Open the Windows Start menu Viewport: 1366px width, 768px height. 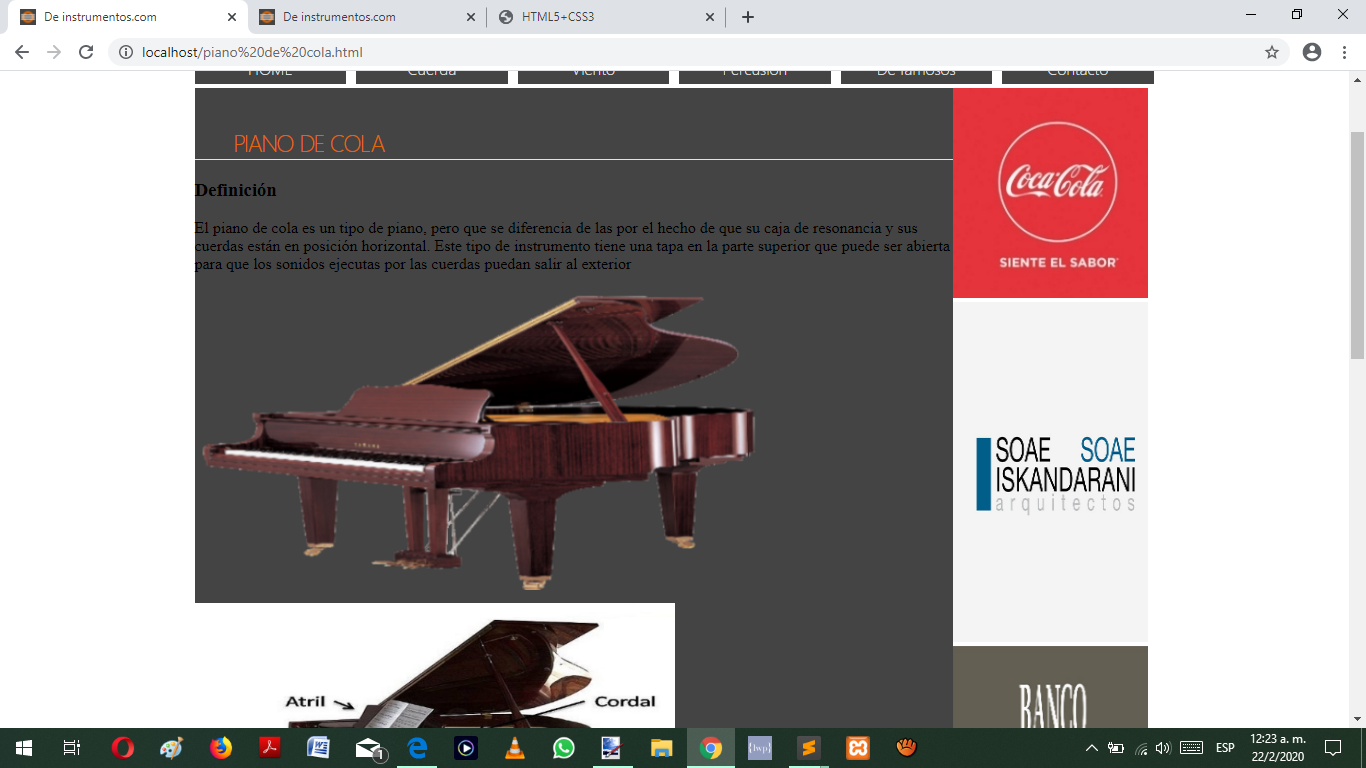pyautogui.click(x=23, y=748)
